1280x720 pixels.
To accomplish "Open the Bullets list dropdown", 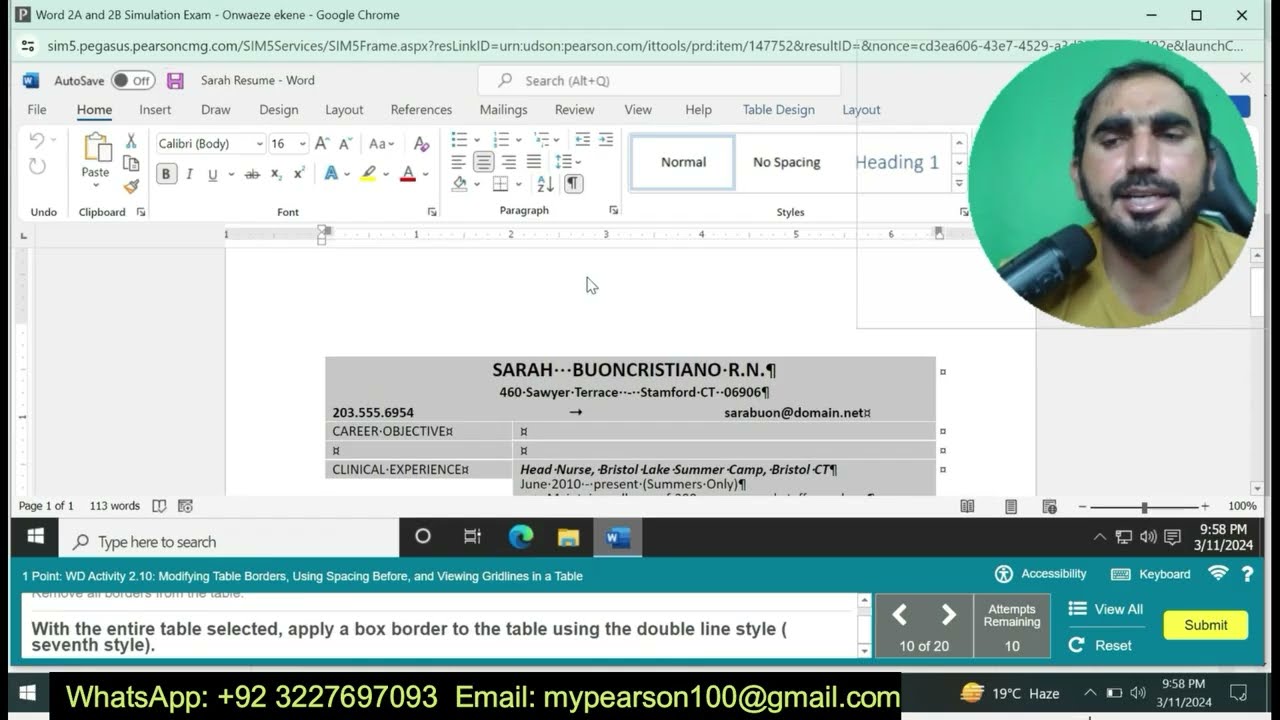I will pyautogui.click(x=477, y=139).
